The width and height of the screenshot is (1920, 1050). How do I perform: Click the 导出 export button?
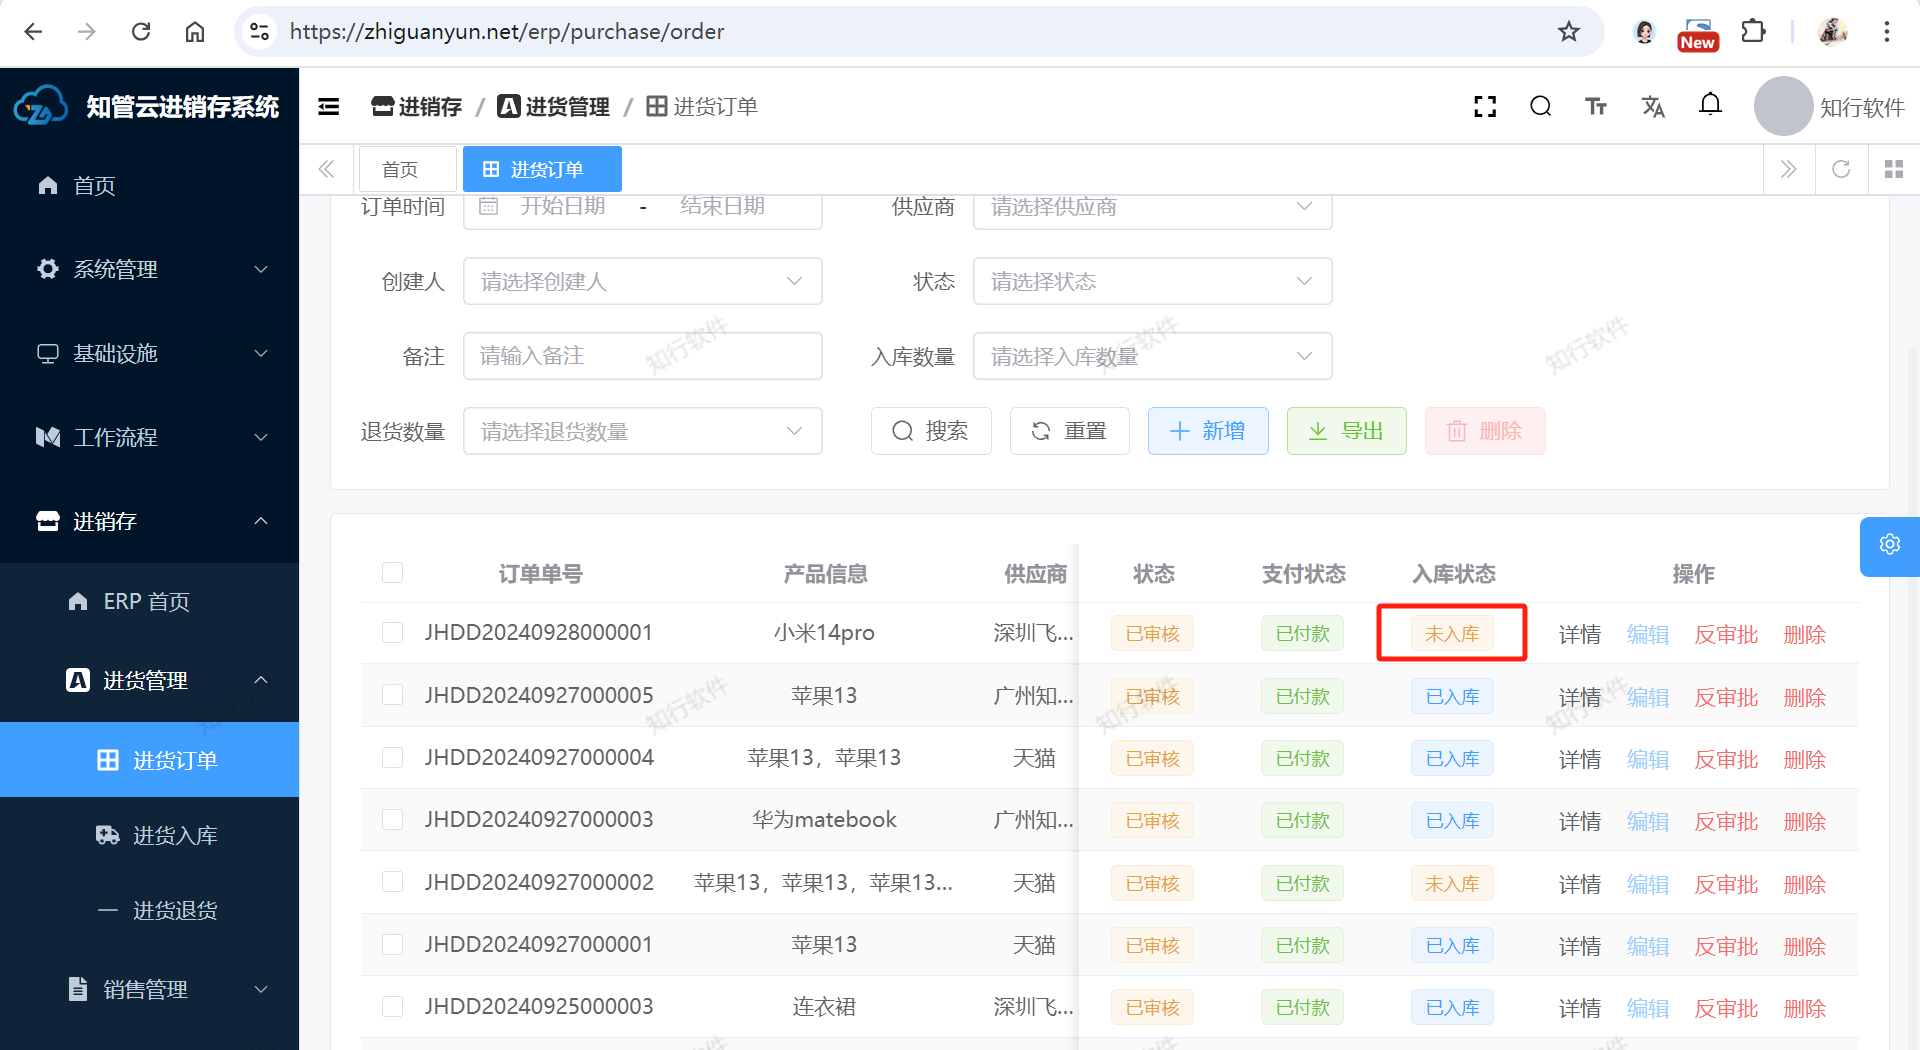(x=1346, y=431)
